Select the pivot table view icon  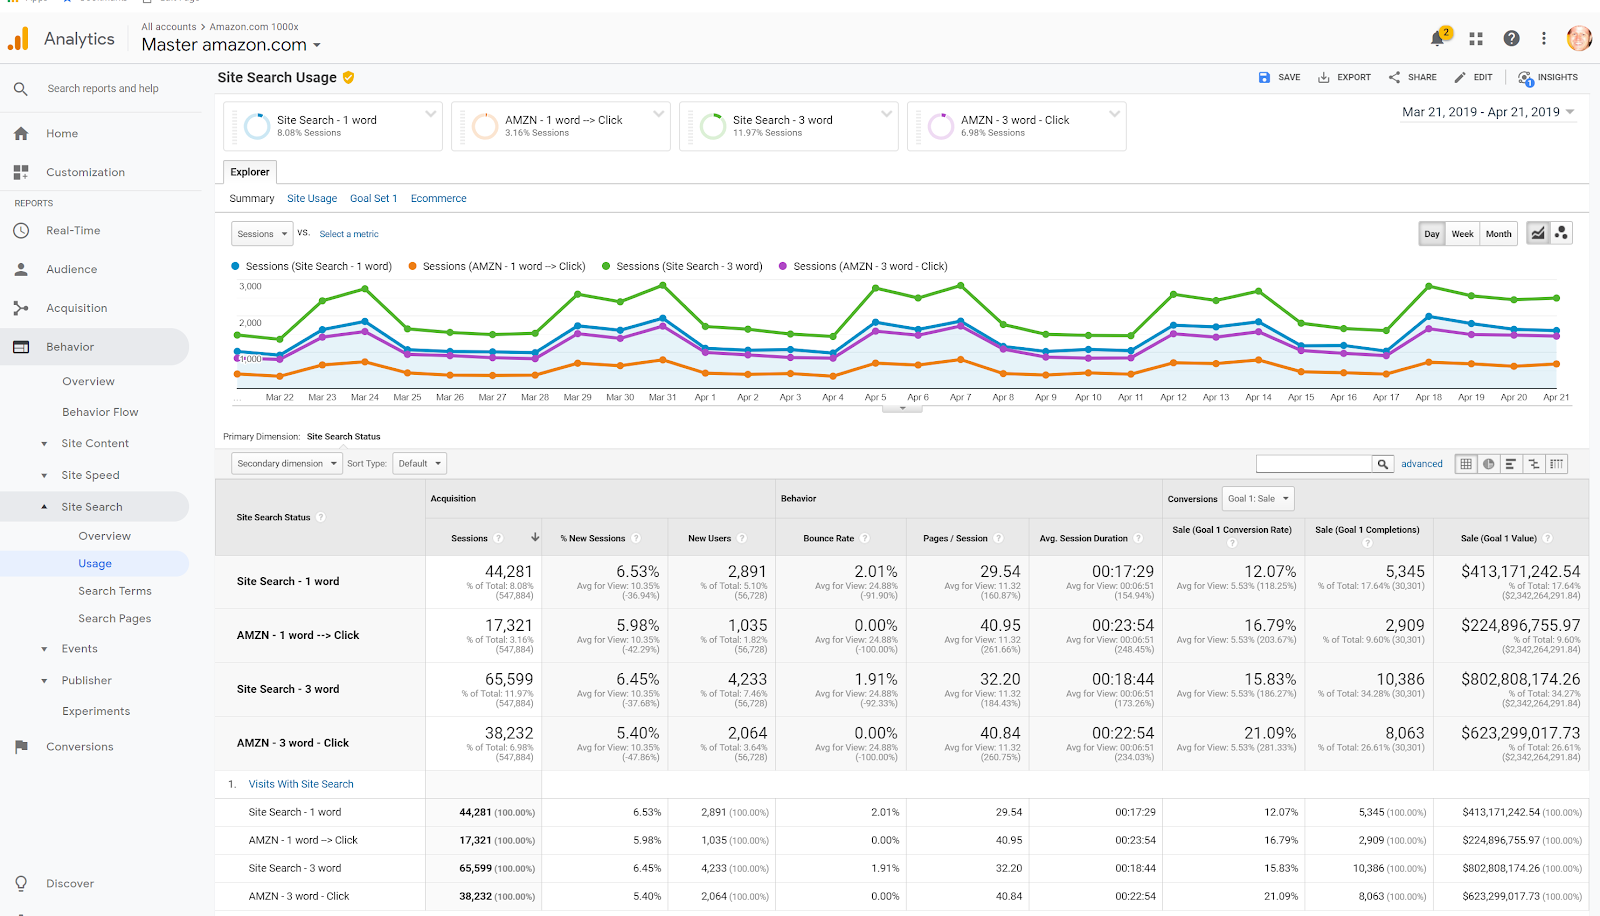point(1556,464)
